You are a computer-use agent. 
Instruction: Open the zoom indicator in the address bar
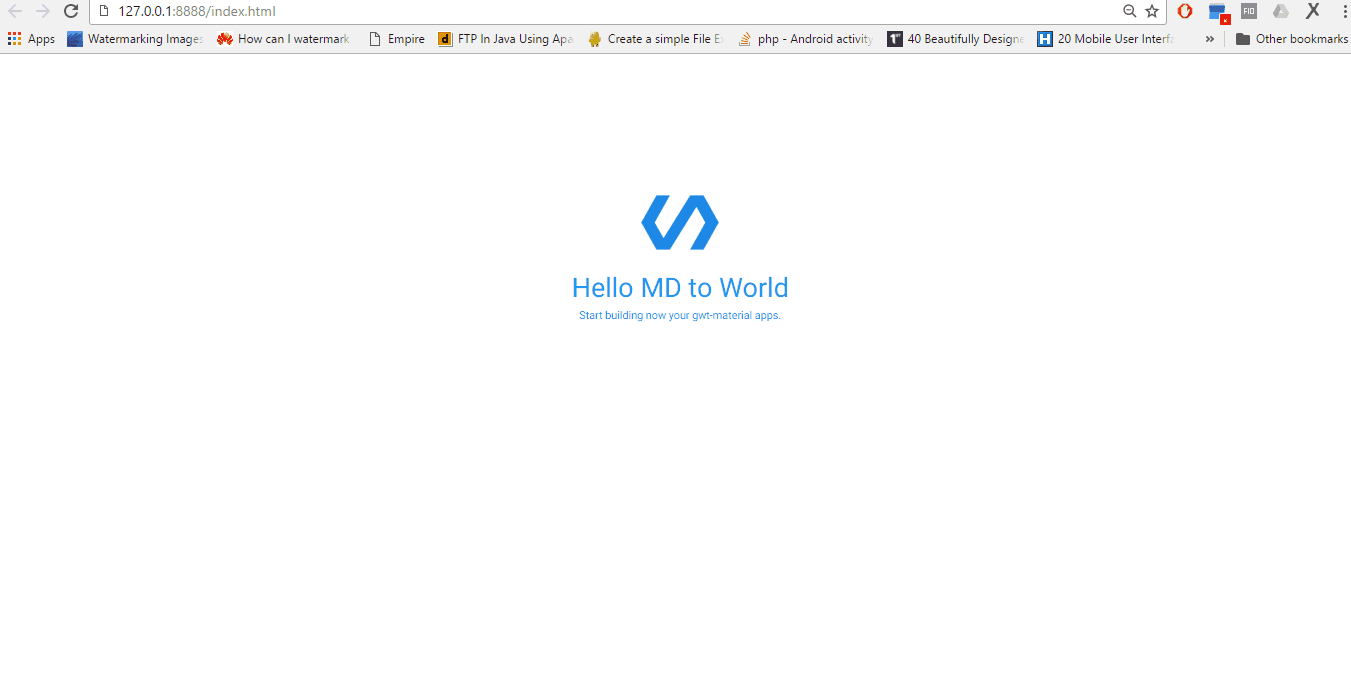[1129, 11]
